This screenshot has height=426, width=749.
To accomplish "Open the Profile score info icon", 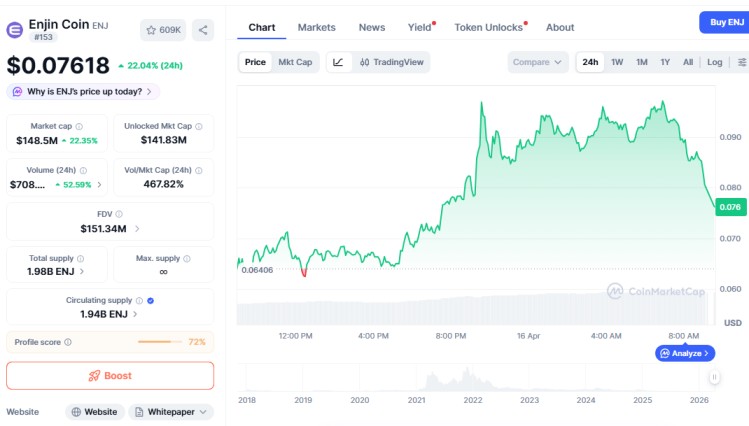I will (x=68, y=342).
